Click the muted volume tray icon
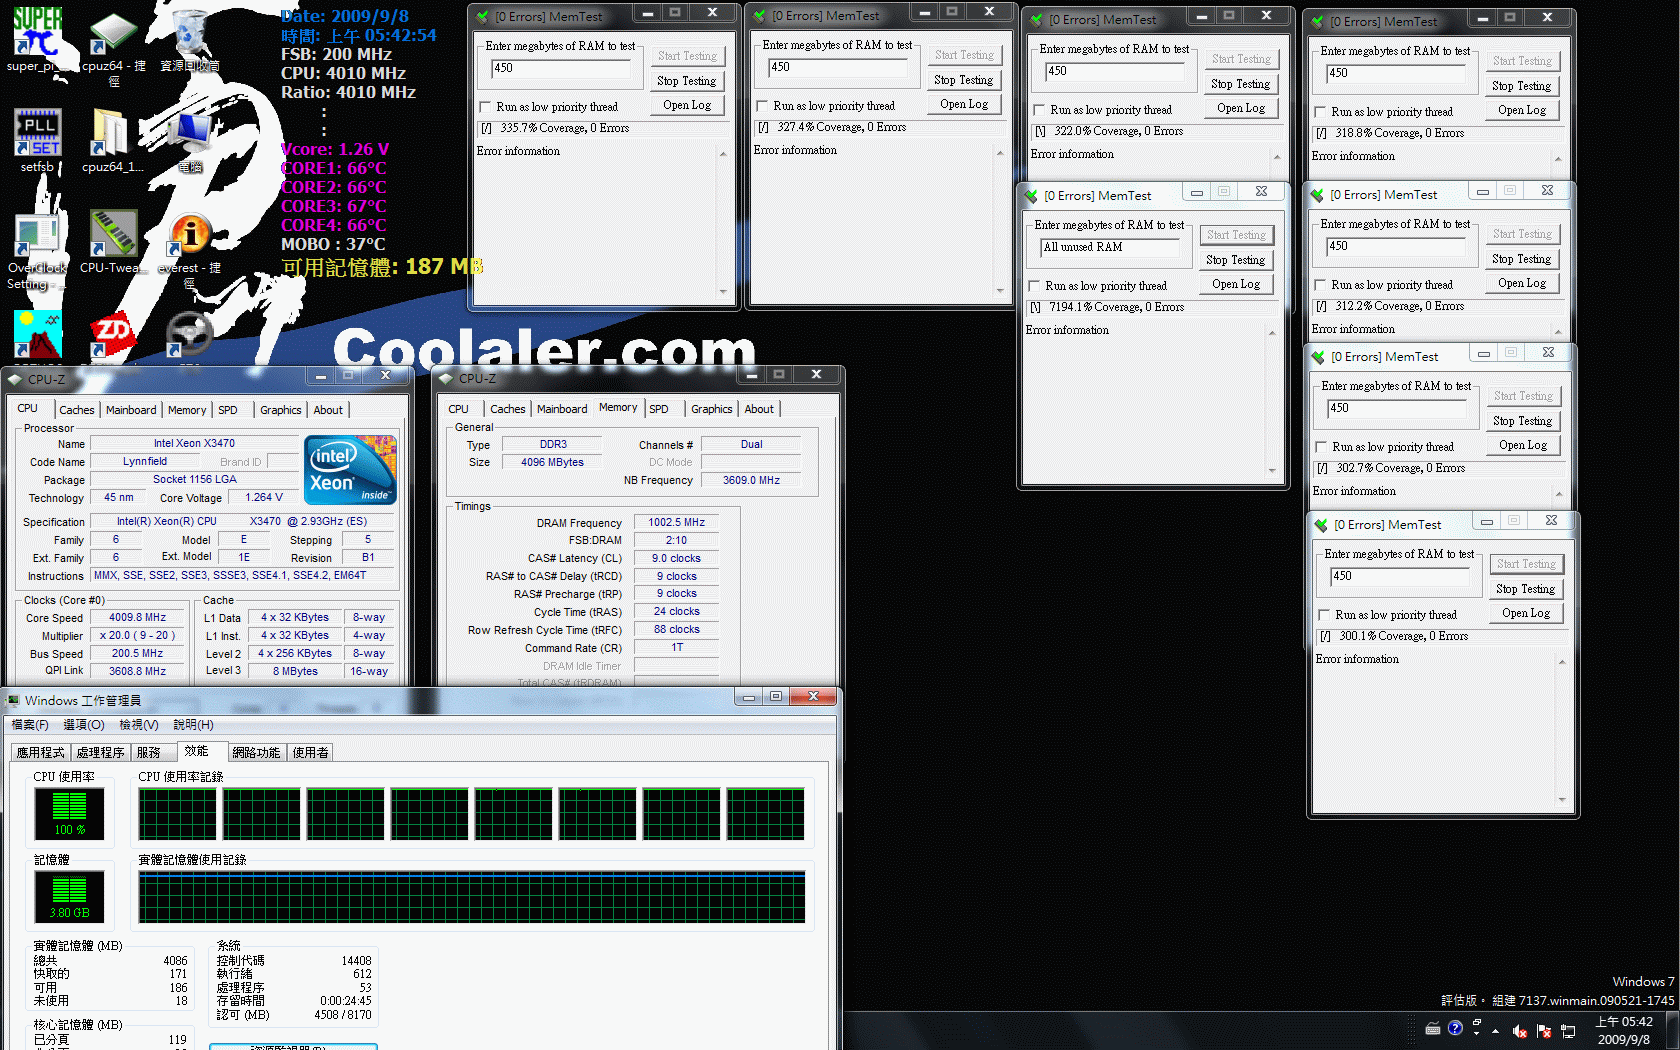The image size is (1680, 1050). pyautogui.click(x=1520, y=1031)
